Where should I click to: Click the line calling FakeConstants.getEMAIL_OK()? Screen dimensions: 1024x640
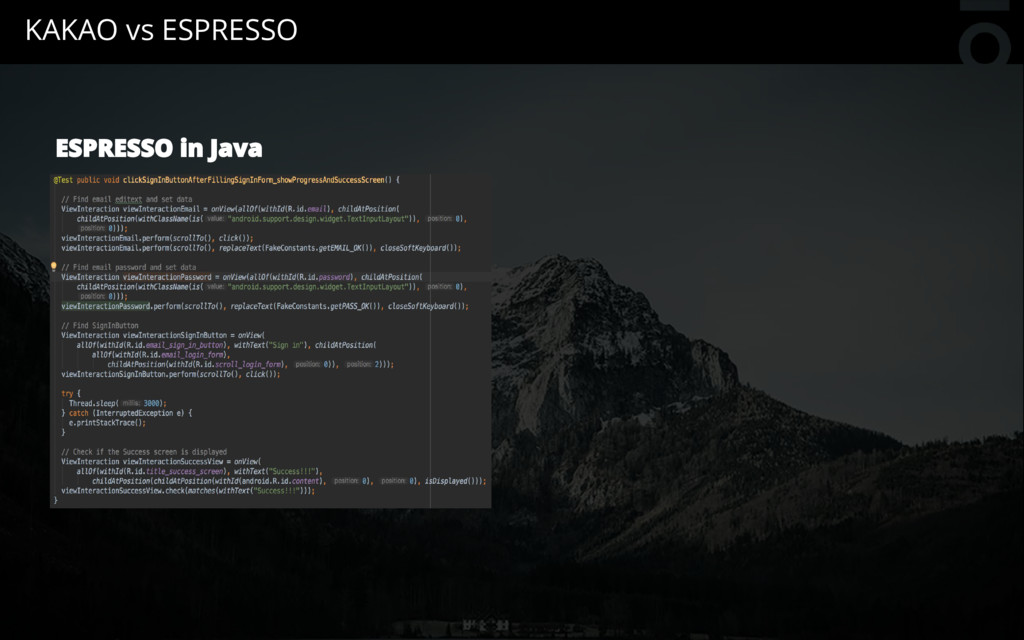[261, 248]
